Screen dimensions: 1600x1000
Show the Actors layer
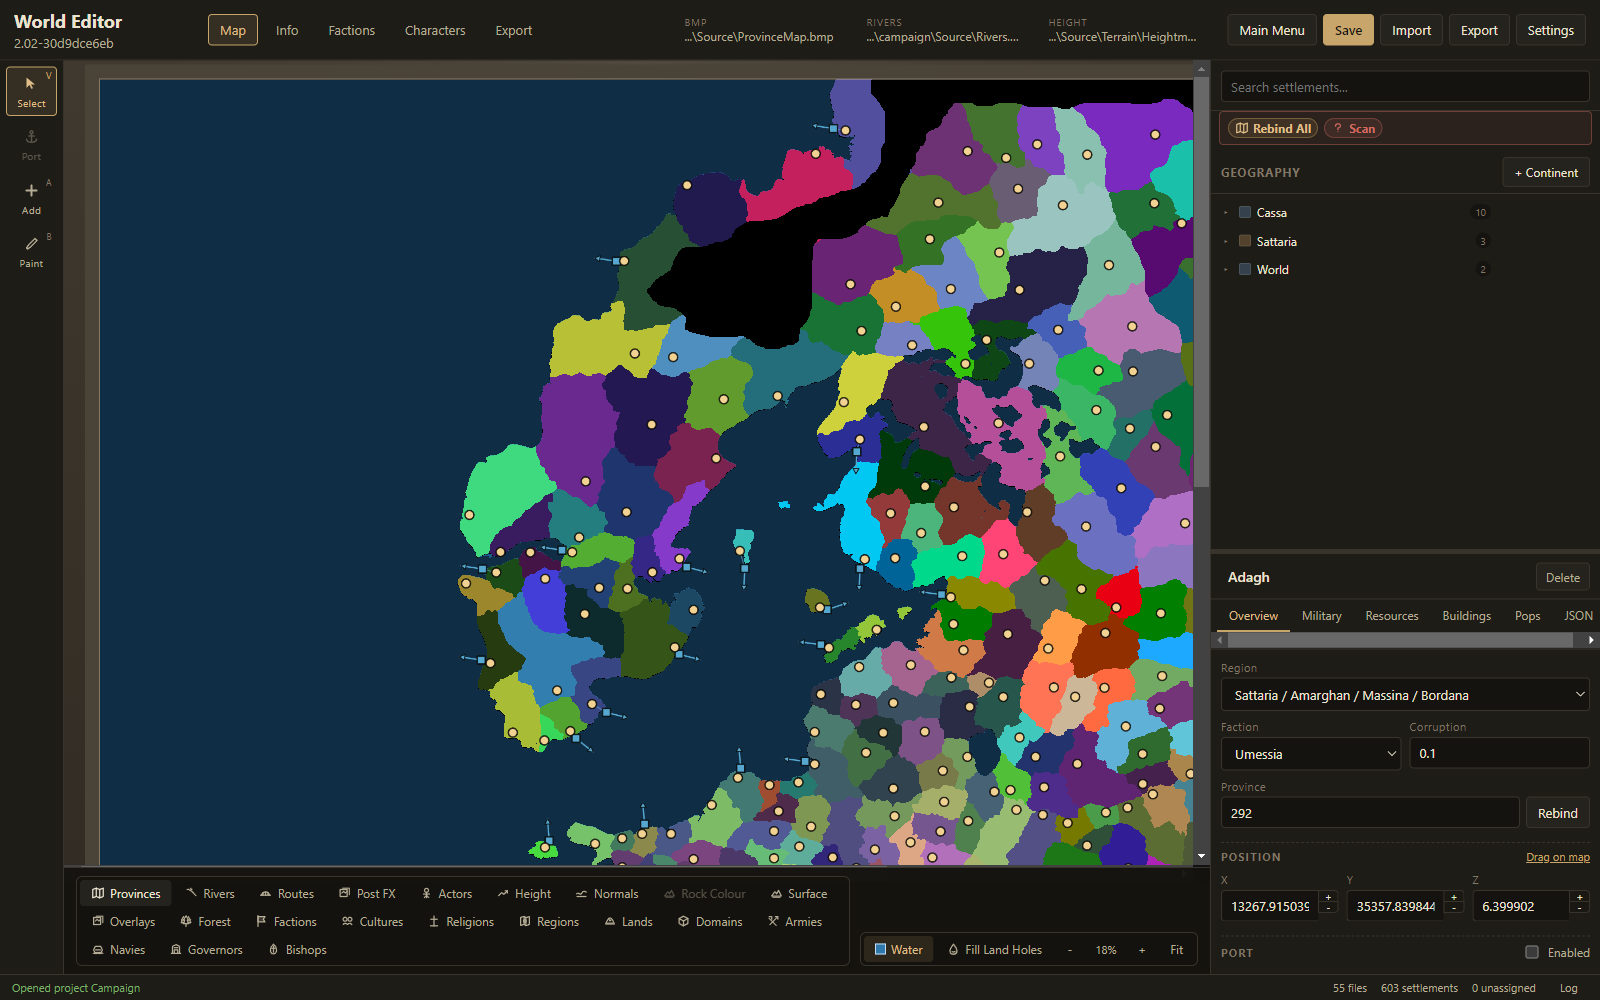(x=446, y=893)
